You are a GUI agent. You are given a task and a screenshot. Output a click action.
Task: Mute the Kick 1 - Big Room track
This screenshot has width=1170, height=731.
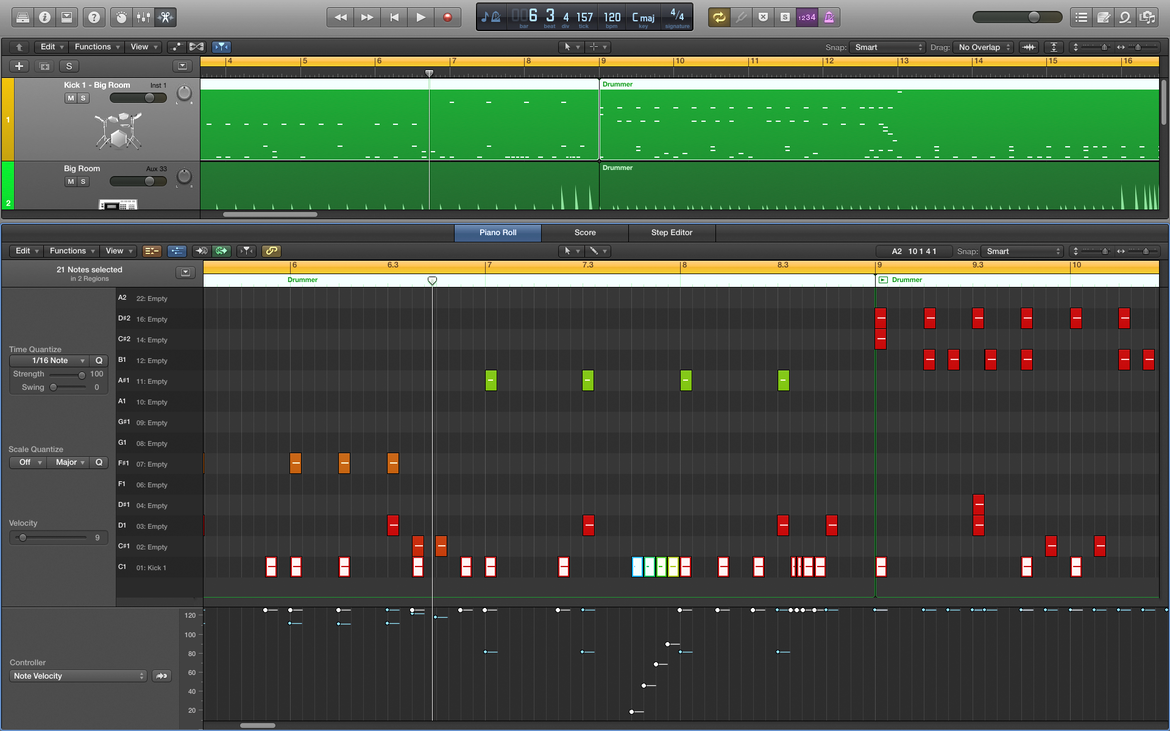pos(71,98)
